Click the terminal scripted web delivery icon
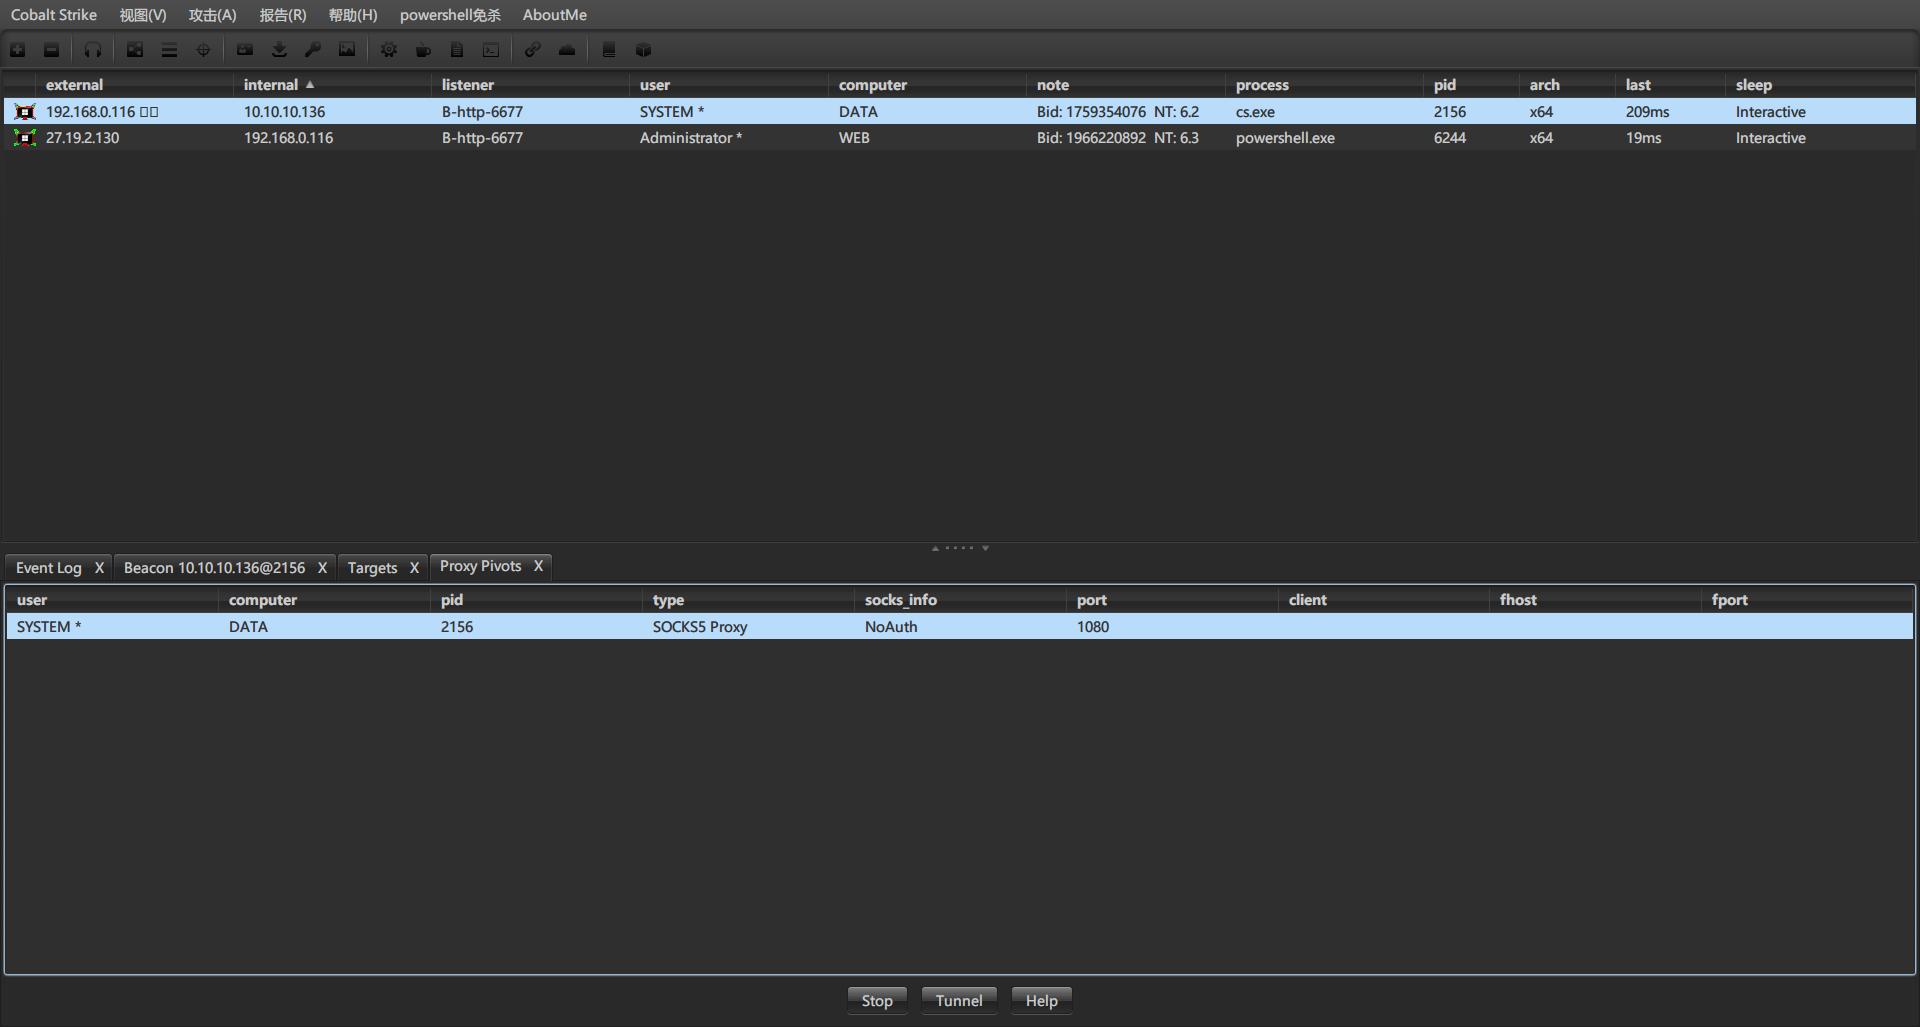Viewport: 1920px width, 1027px height. click(x=491, y=50)
